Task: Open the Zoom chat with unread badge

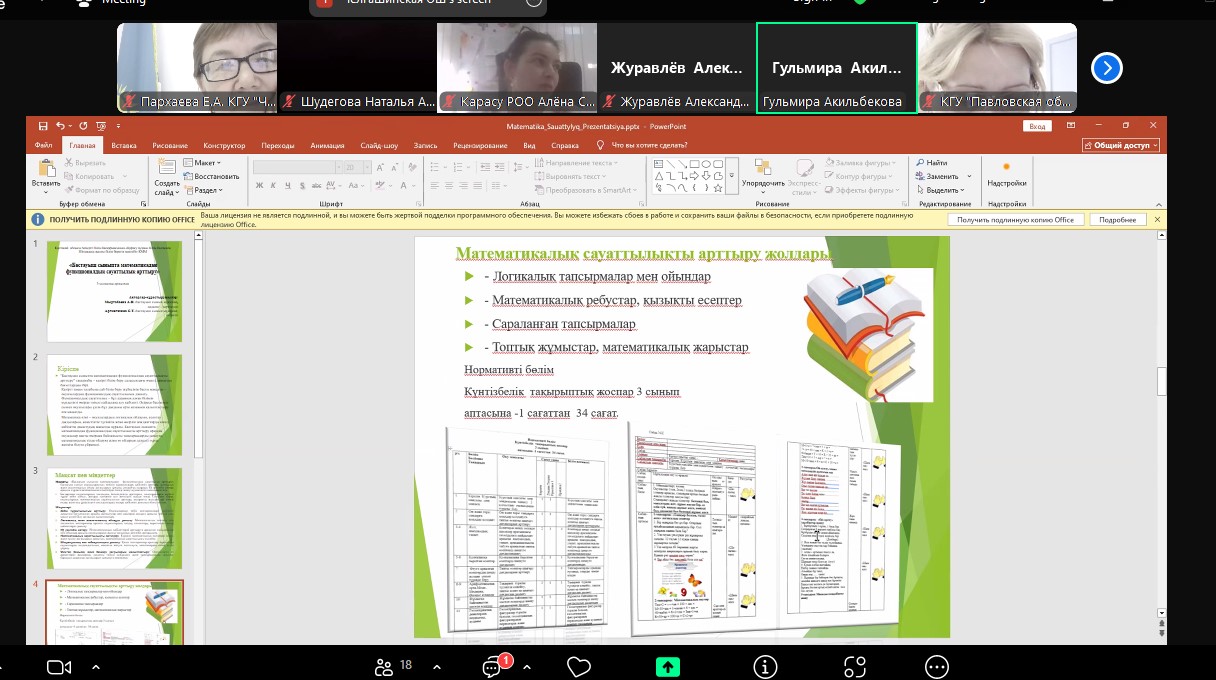Action: [493, 667]
